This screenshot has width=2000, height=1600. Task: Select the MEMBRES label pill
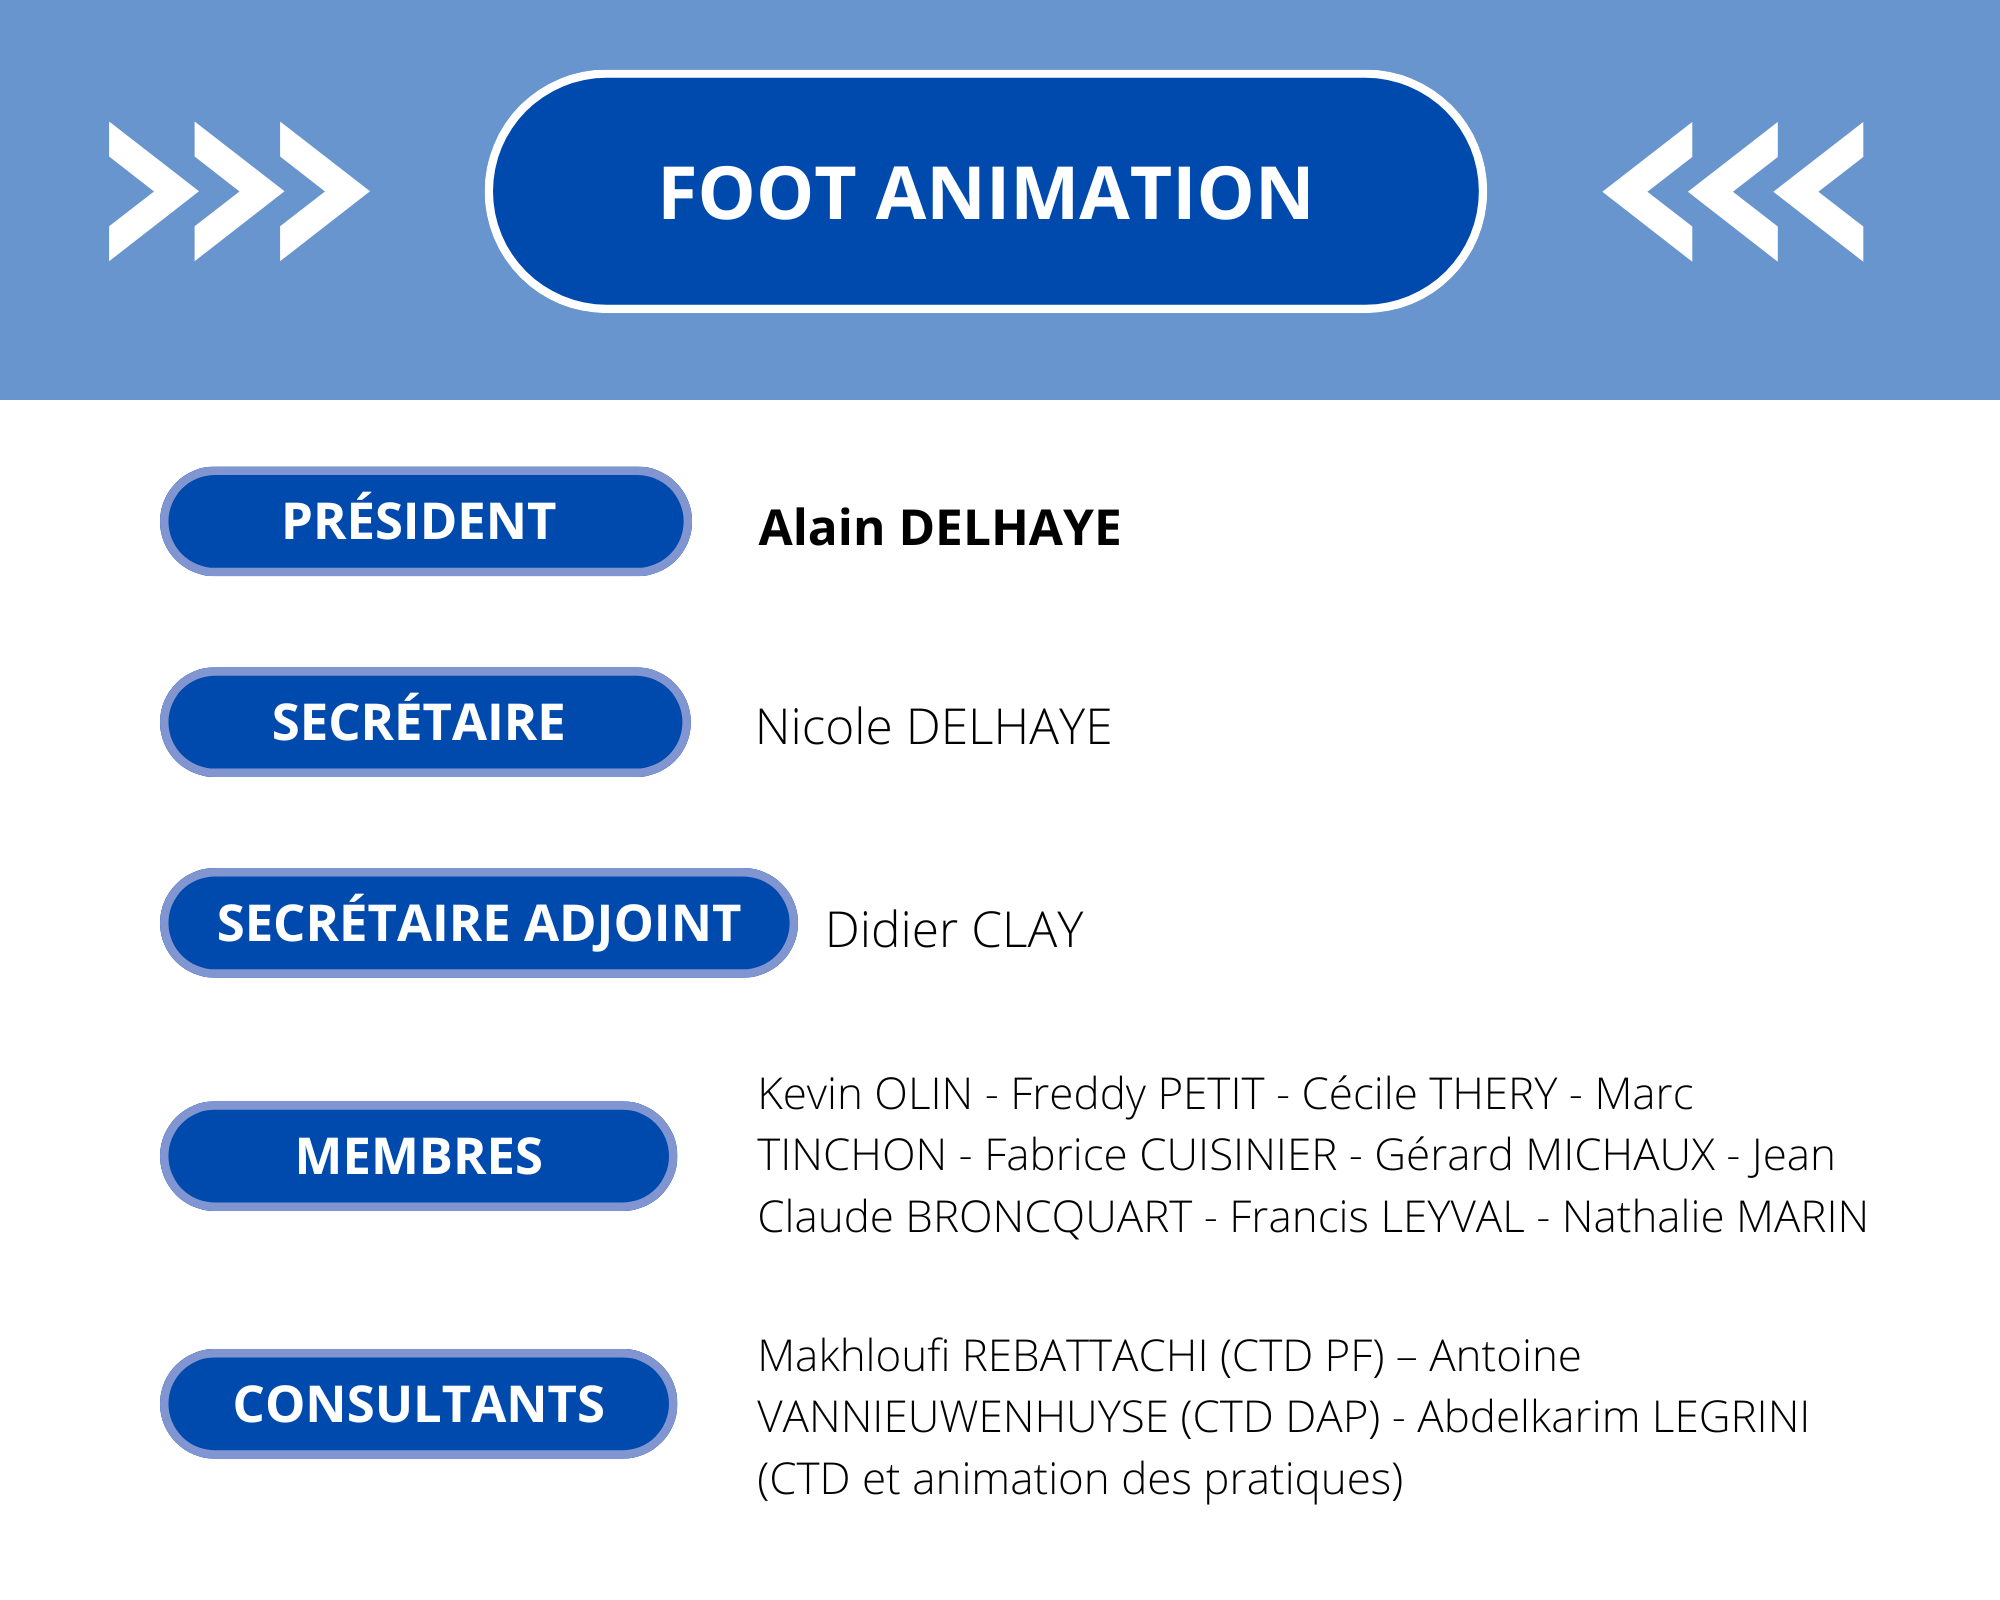pyautogui.click(x=418, y=1156)
